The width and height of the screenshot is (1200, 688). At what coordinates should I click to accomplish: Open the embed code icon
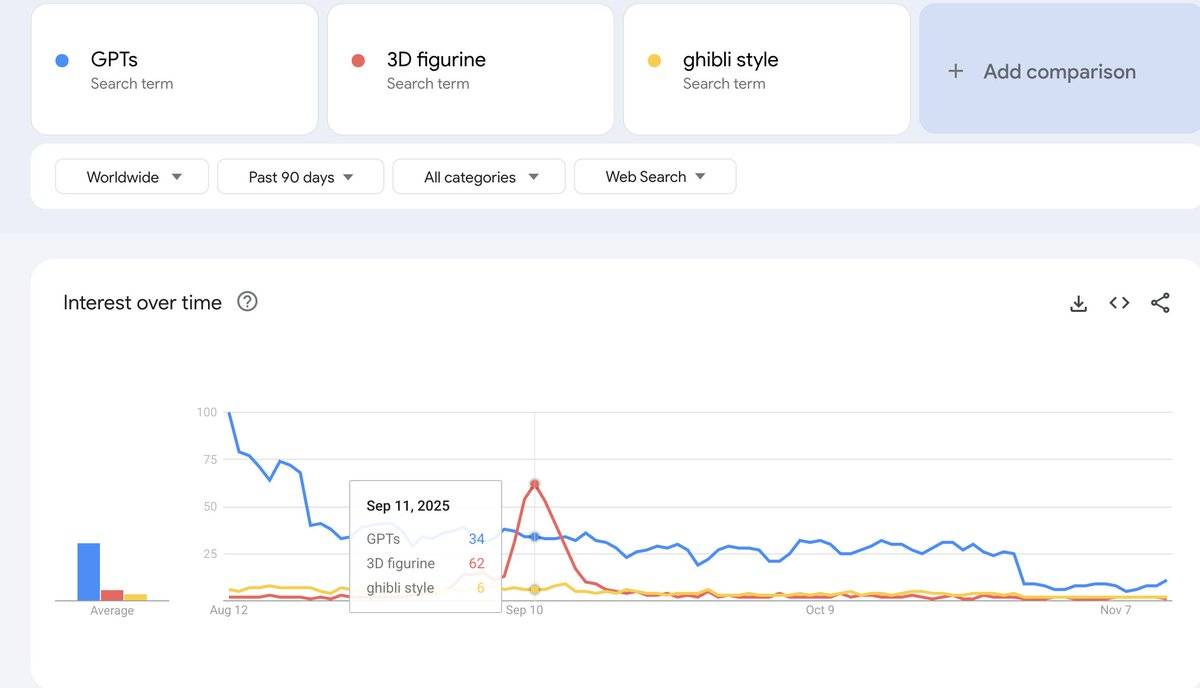(1119, 303)
